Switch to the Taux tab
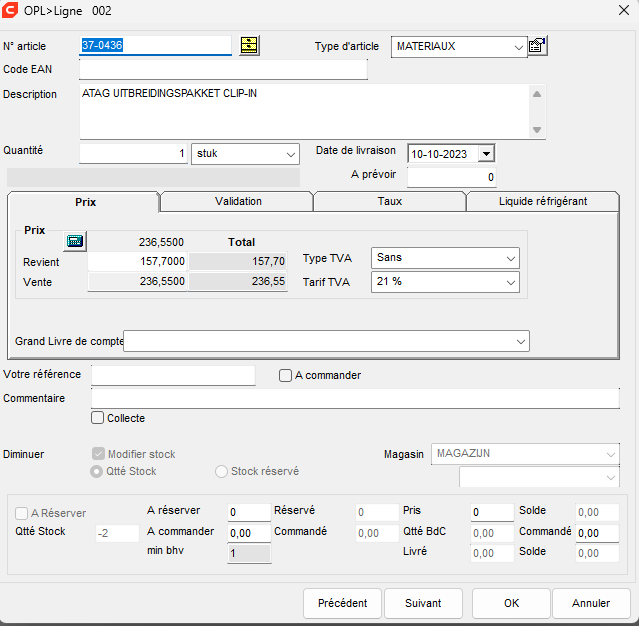 click(x=390, y=201)
